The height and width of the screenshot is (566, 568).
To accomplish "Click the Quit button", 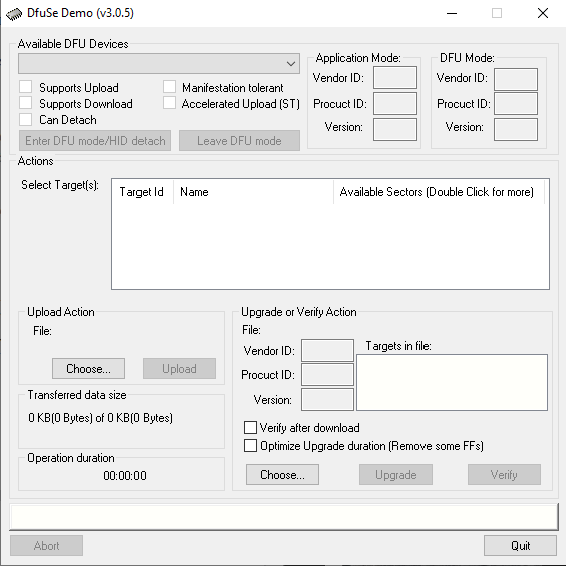I will pyautogui.click(x=520, y=545).
